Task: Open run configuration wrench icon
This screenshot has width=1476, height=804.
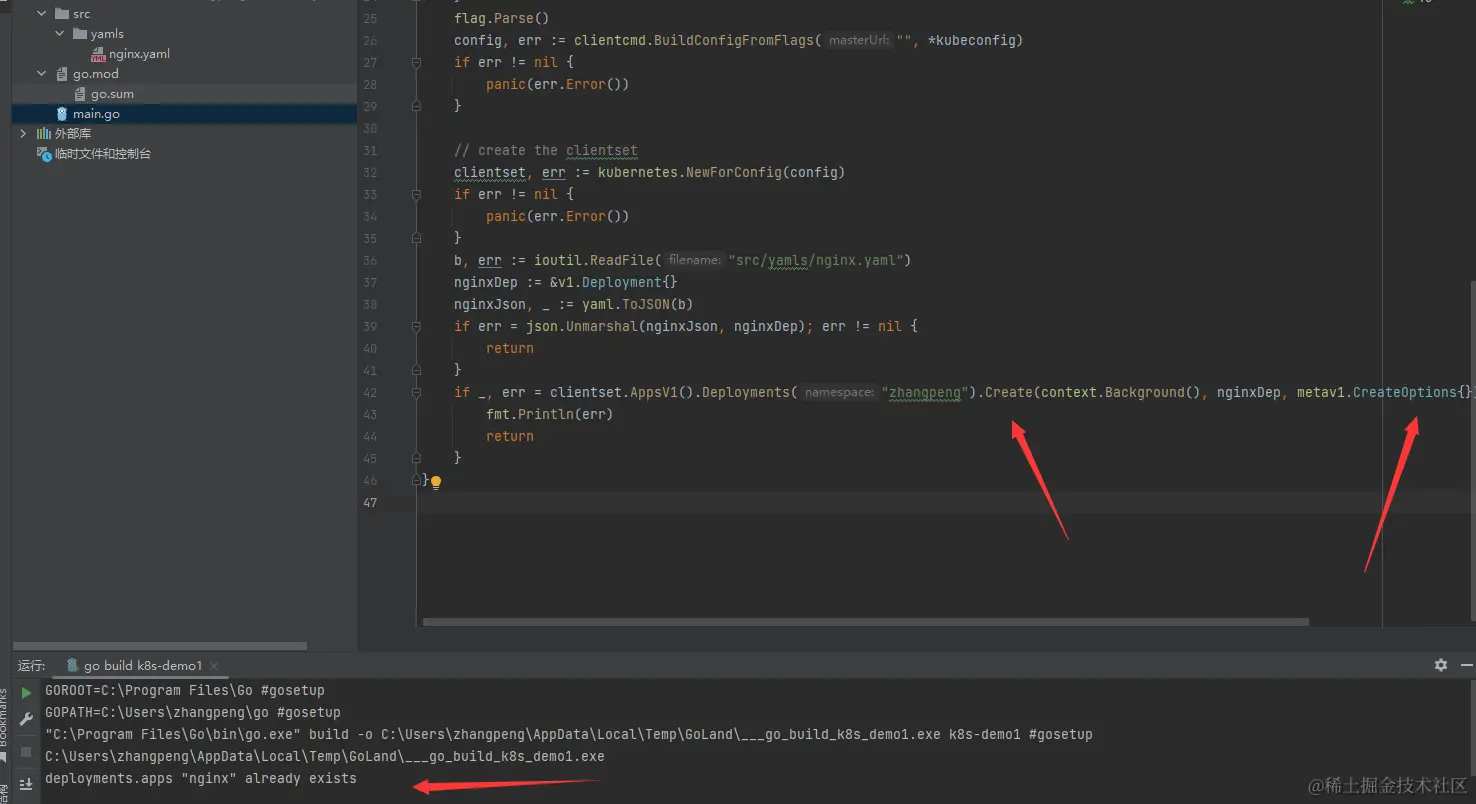Action: (27, 717)
